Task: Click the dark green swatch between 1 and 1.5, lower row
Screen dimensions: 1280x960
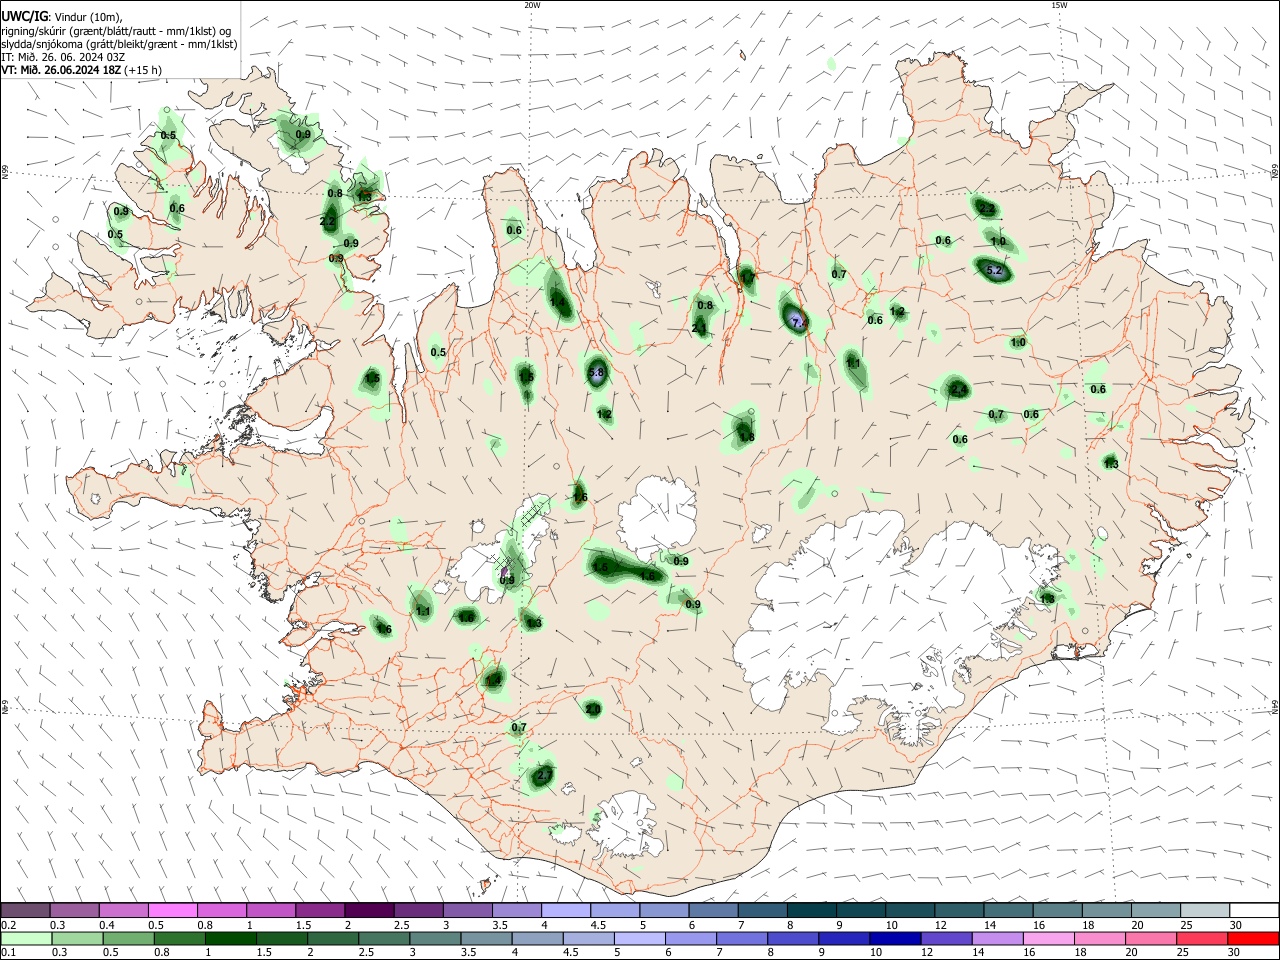Action: coord(229,938)
